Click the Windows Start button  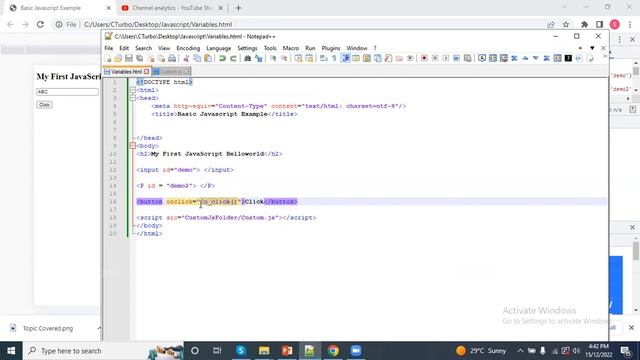coord(11,351)
